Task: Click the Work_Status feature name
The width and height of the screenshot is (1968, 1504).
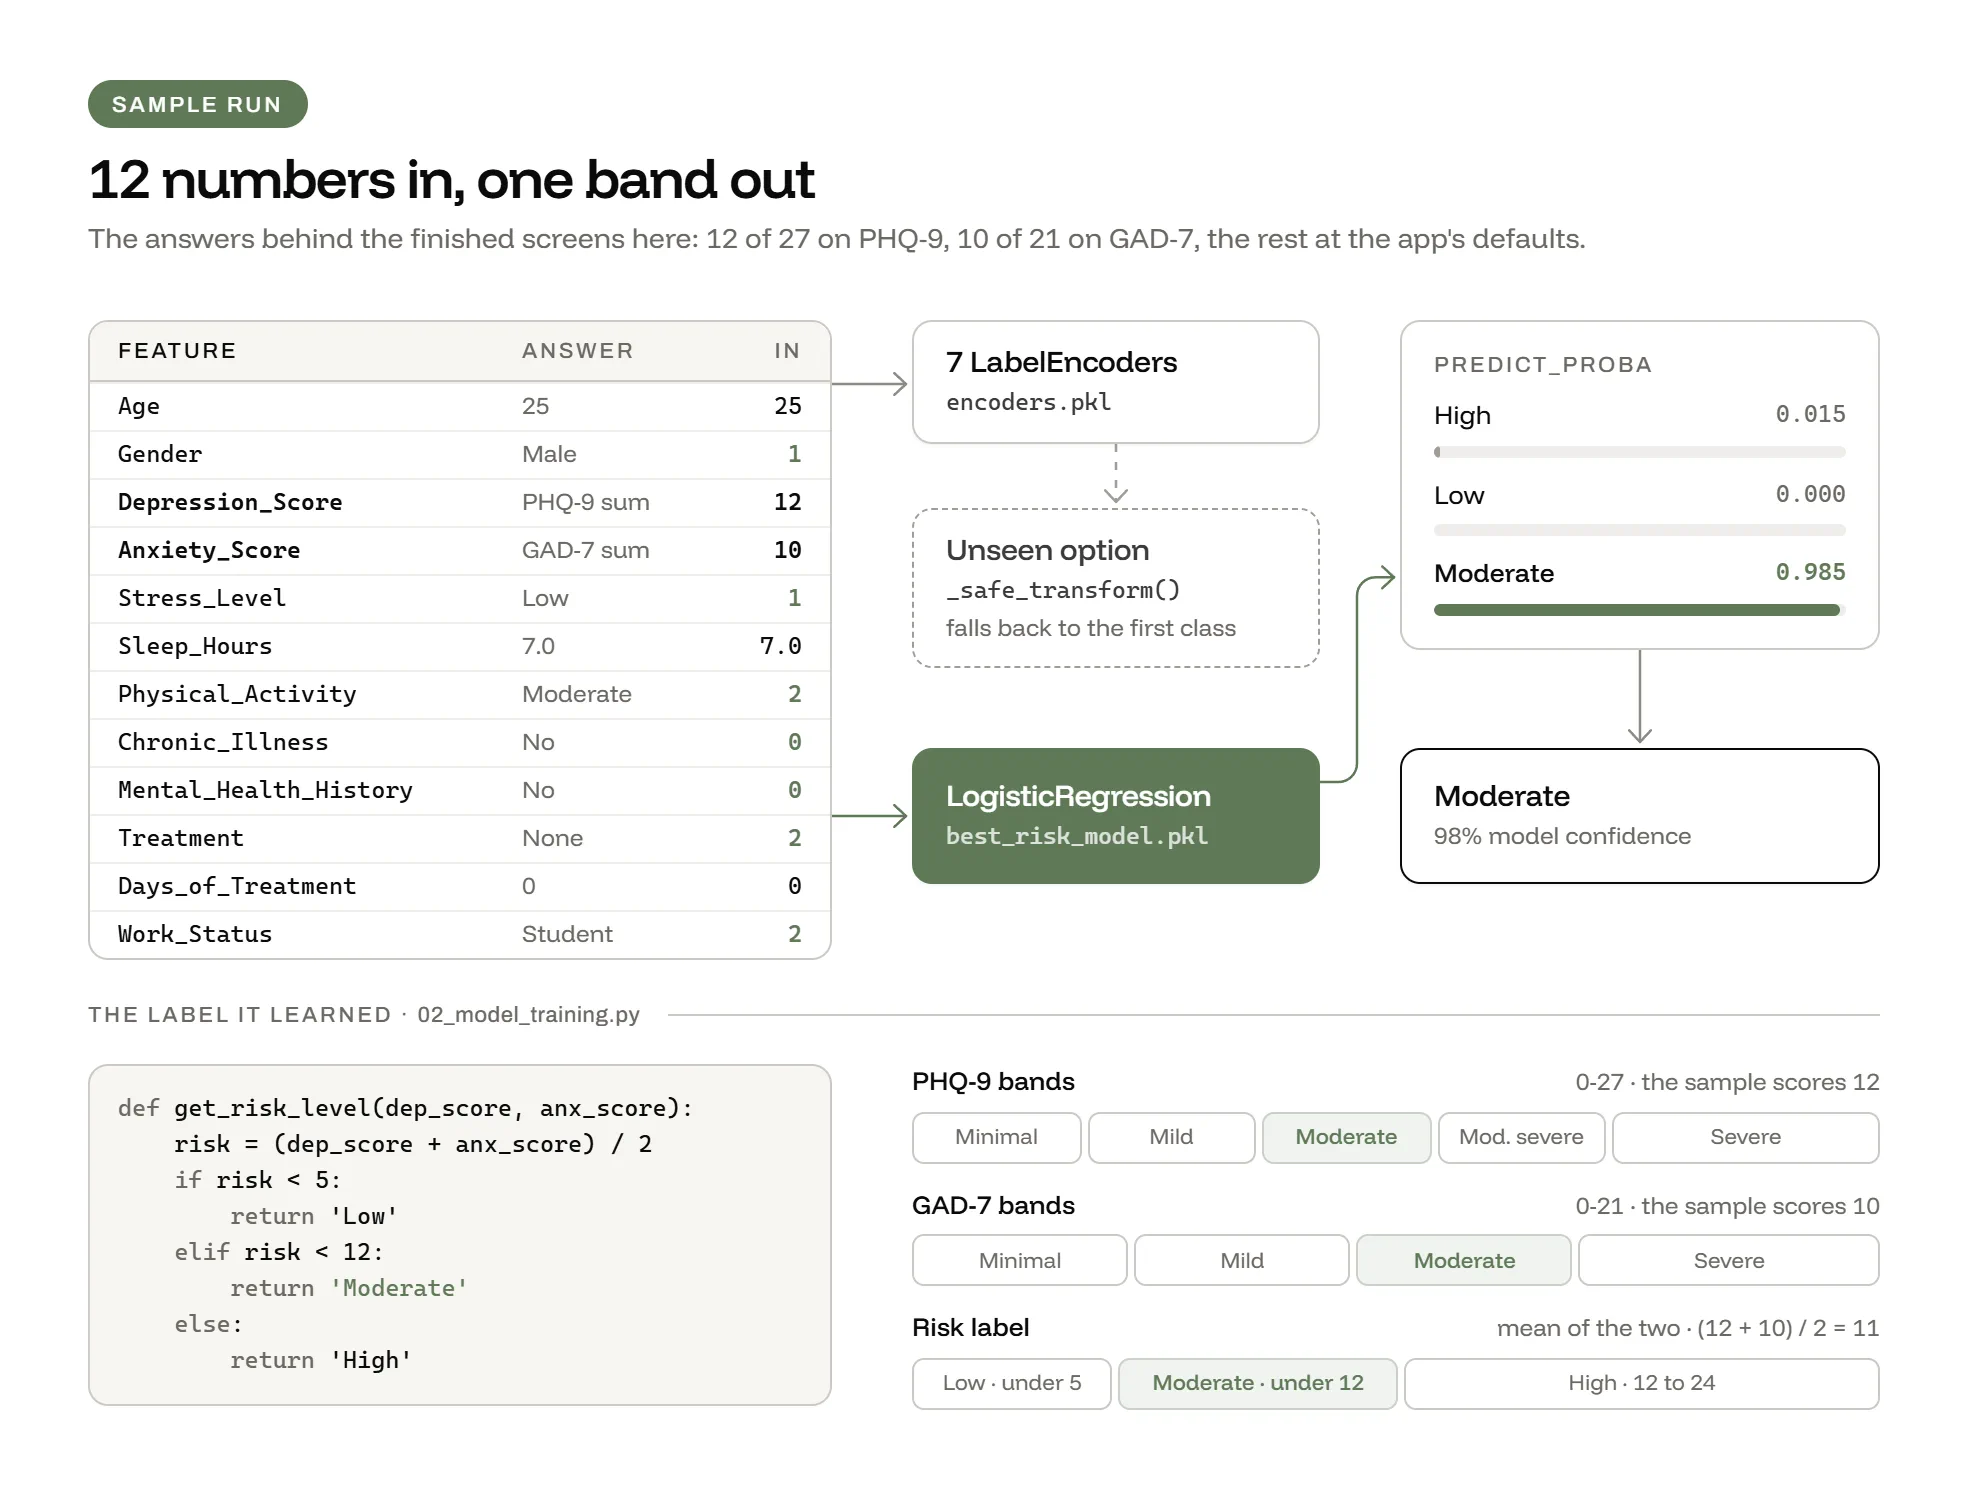Action: 195,934
